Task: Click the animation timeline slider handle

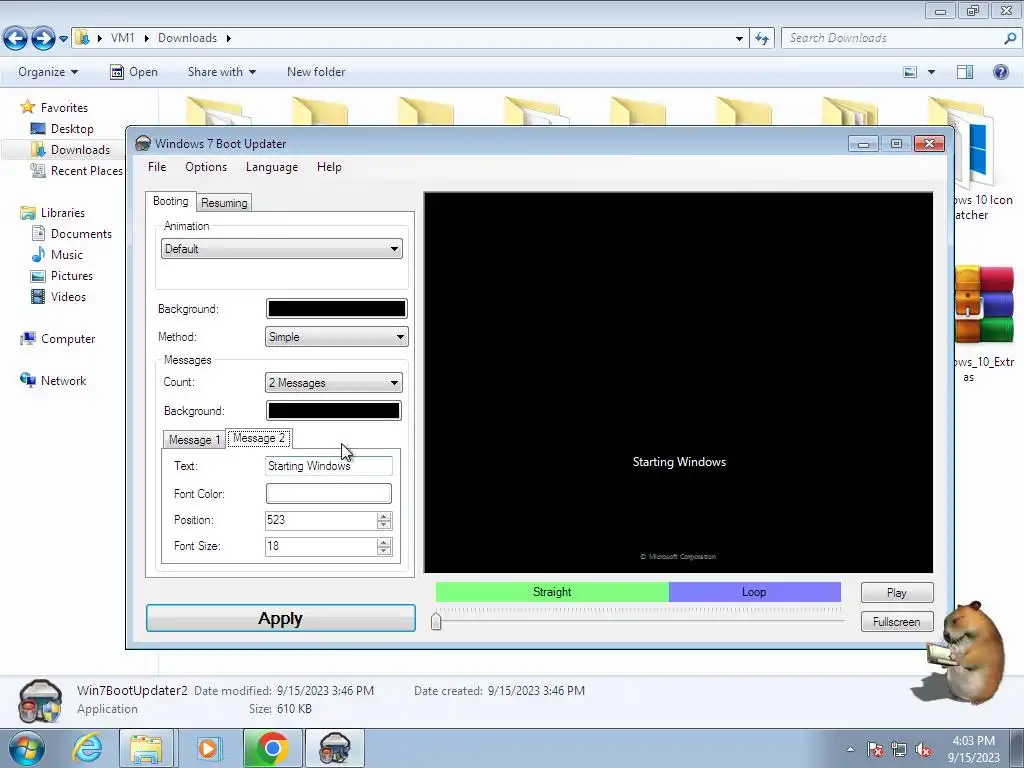Action: (x=436, y=621)
